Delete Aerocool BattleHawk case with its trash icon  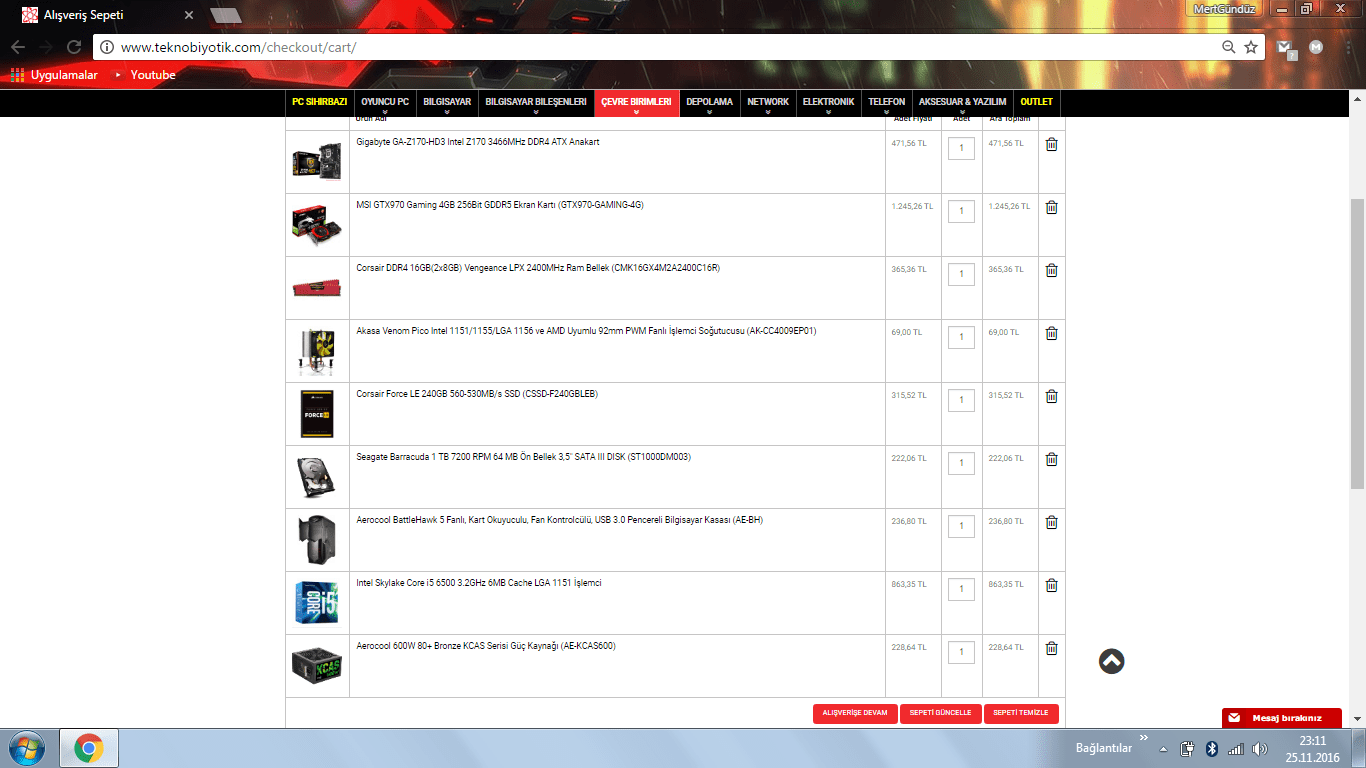pos(1051,522)
